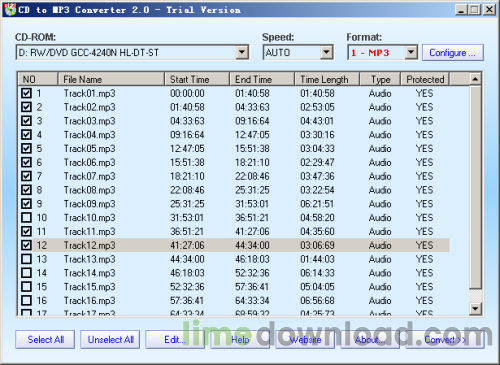
Task: Open the Format MP3 dropdown
Action: [411, 52]
